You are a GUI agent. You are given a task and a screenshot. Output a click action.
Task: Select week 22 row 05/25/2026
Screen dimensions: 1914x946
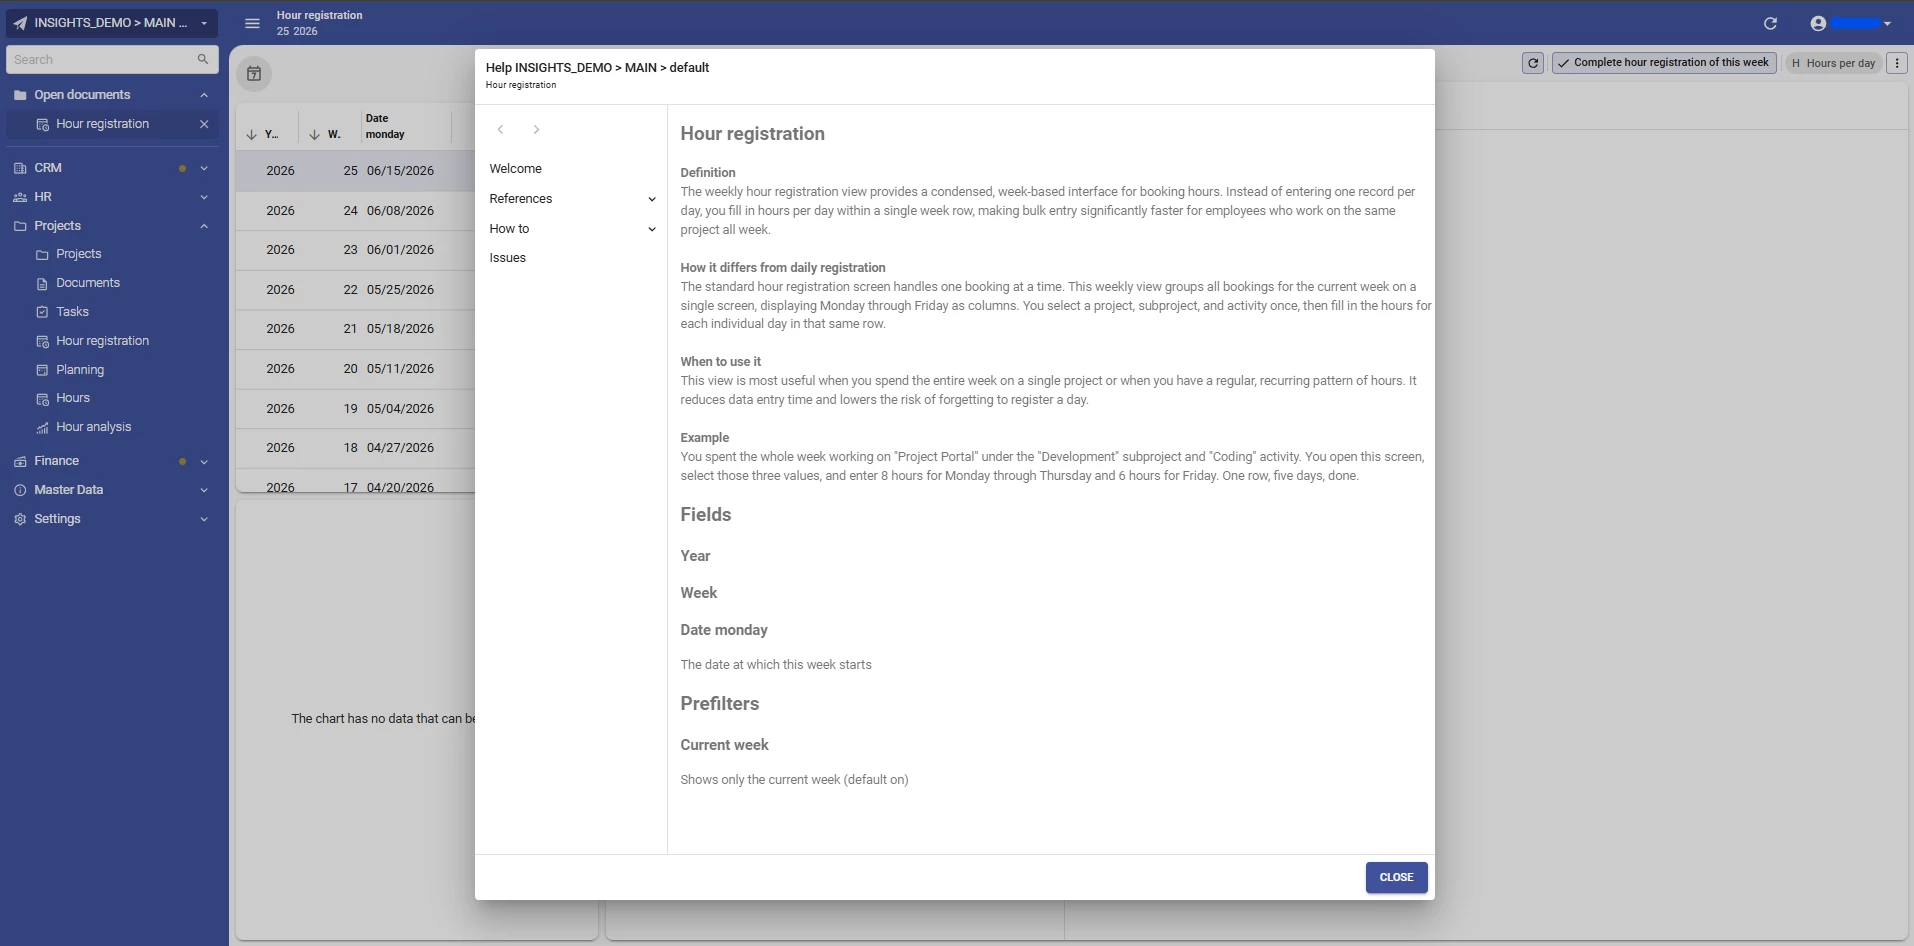[356, 290]
